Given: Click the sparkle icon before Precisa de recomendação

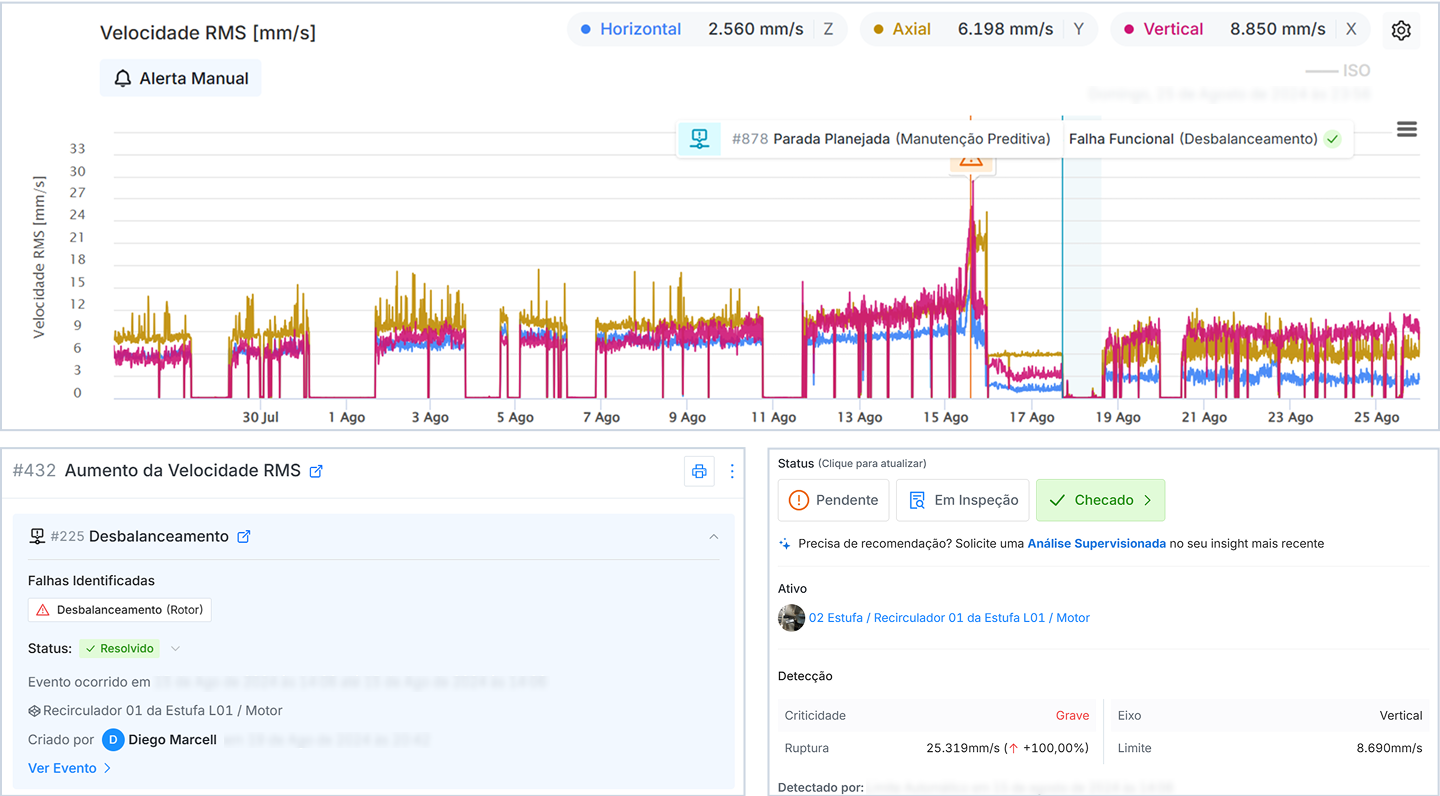Looking at the screenshot, I should tap(785, 544).
